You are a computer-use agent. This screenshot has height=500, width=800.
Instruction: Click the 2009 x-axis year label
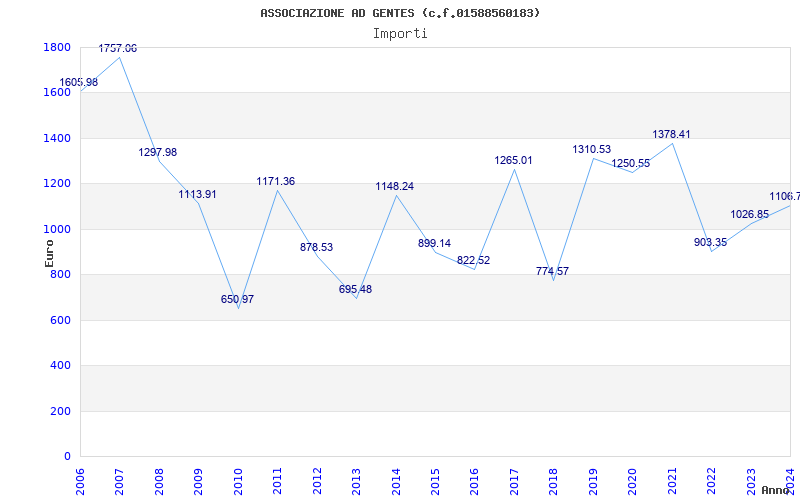coord(198,484)
